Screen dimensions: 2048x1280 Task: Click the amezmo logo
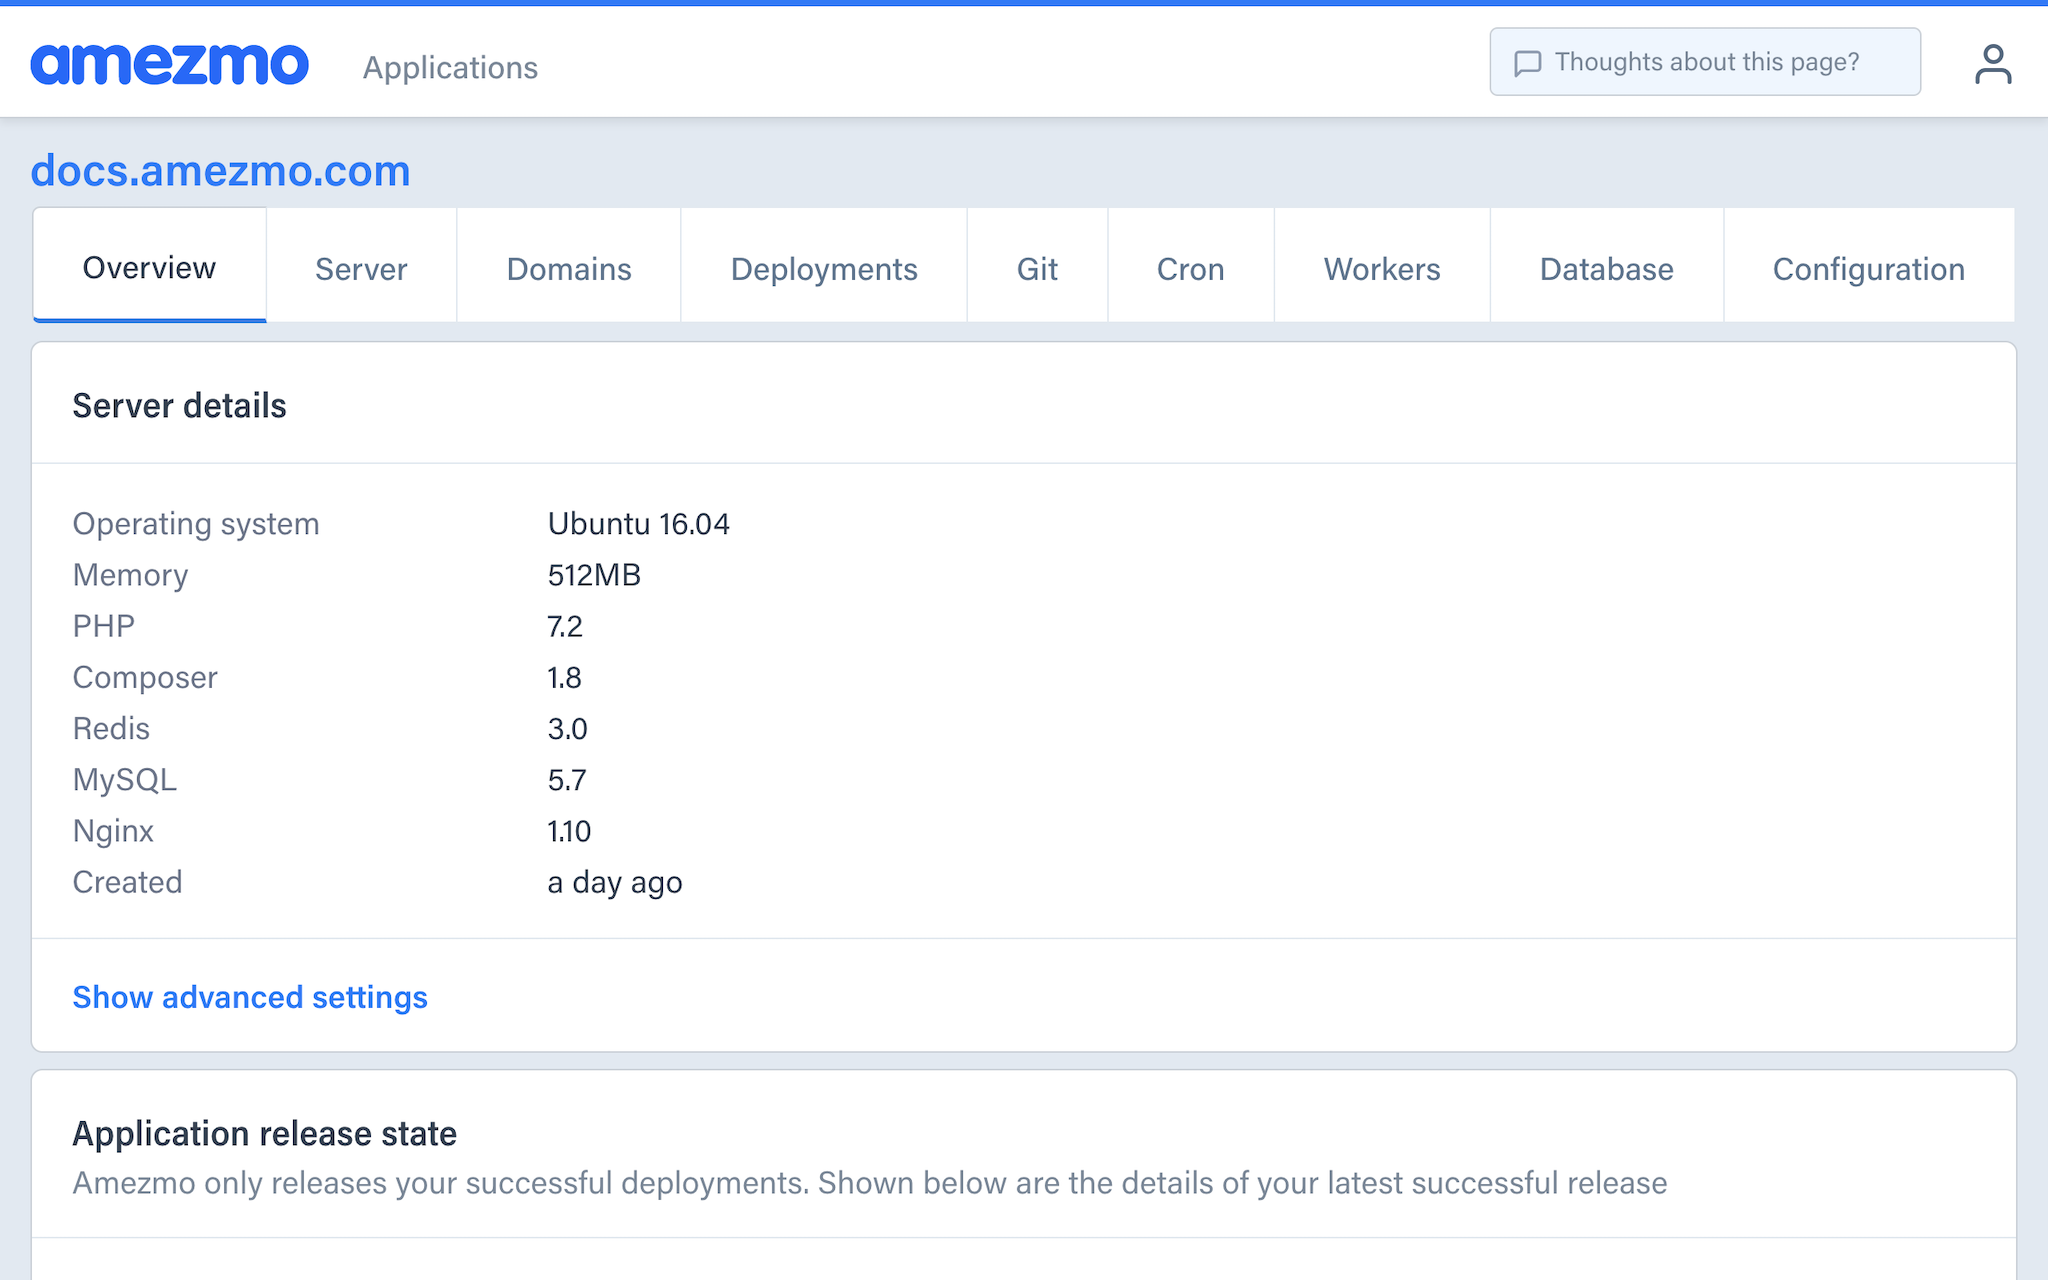169,64
